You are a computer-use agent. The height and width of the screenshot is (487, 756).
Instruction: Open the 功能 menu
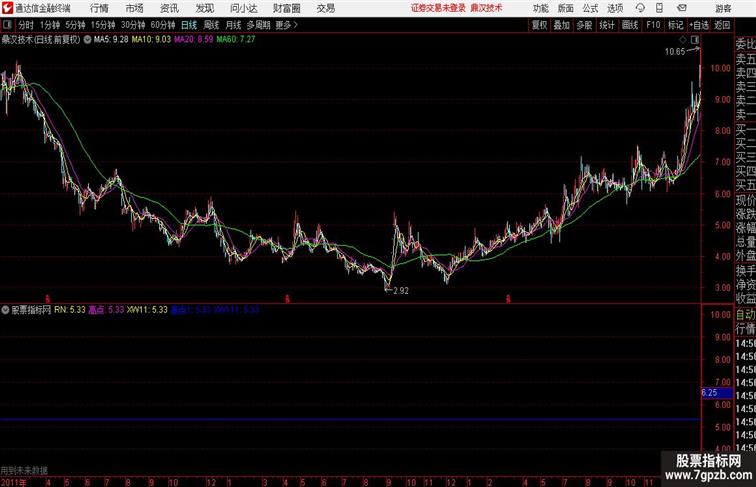541,8
